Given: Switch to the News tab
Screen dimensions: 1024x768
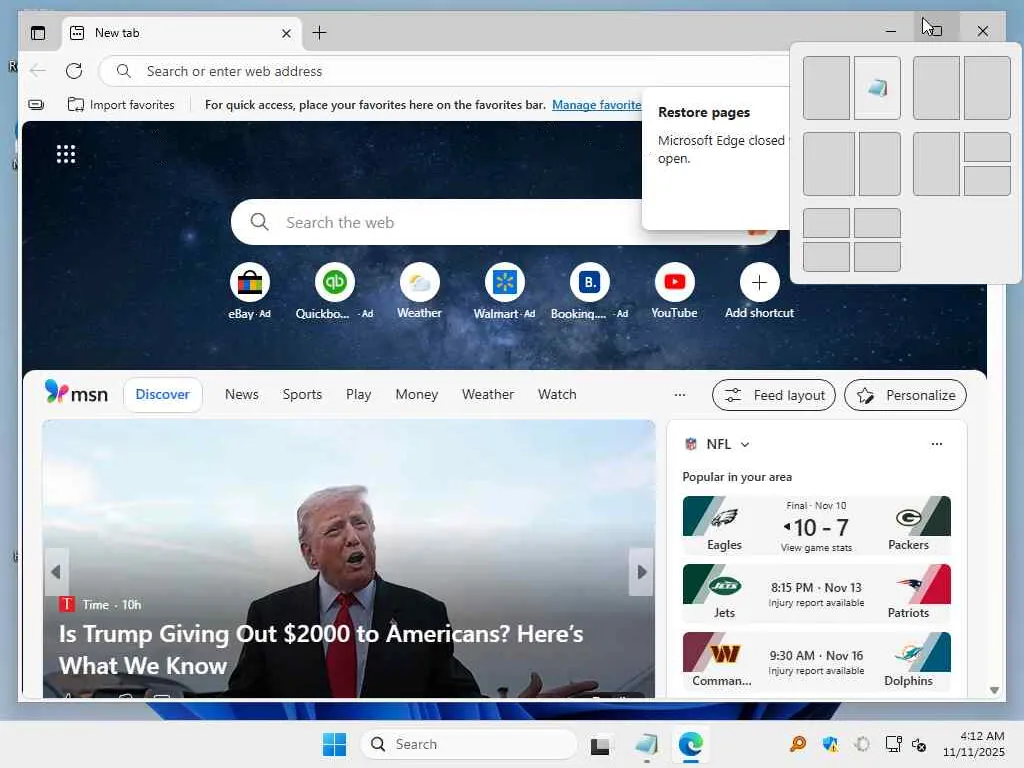Looking at the screenshot, I should pos(242,394).
